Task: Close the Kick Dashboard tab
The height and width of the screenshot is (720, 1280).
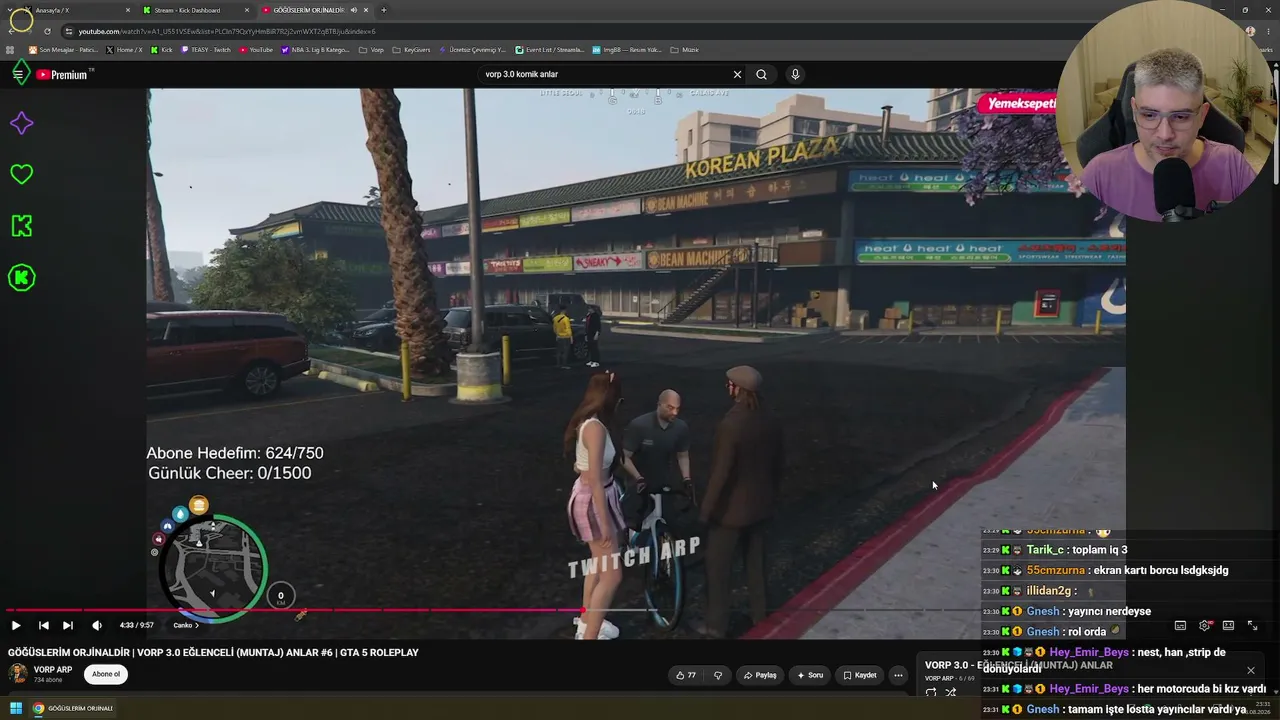Action: [x=247, y=10]
